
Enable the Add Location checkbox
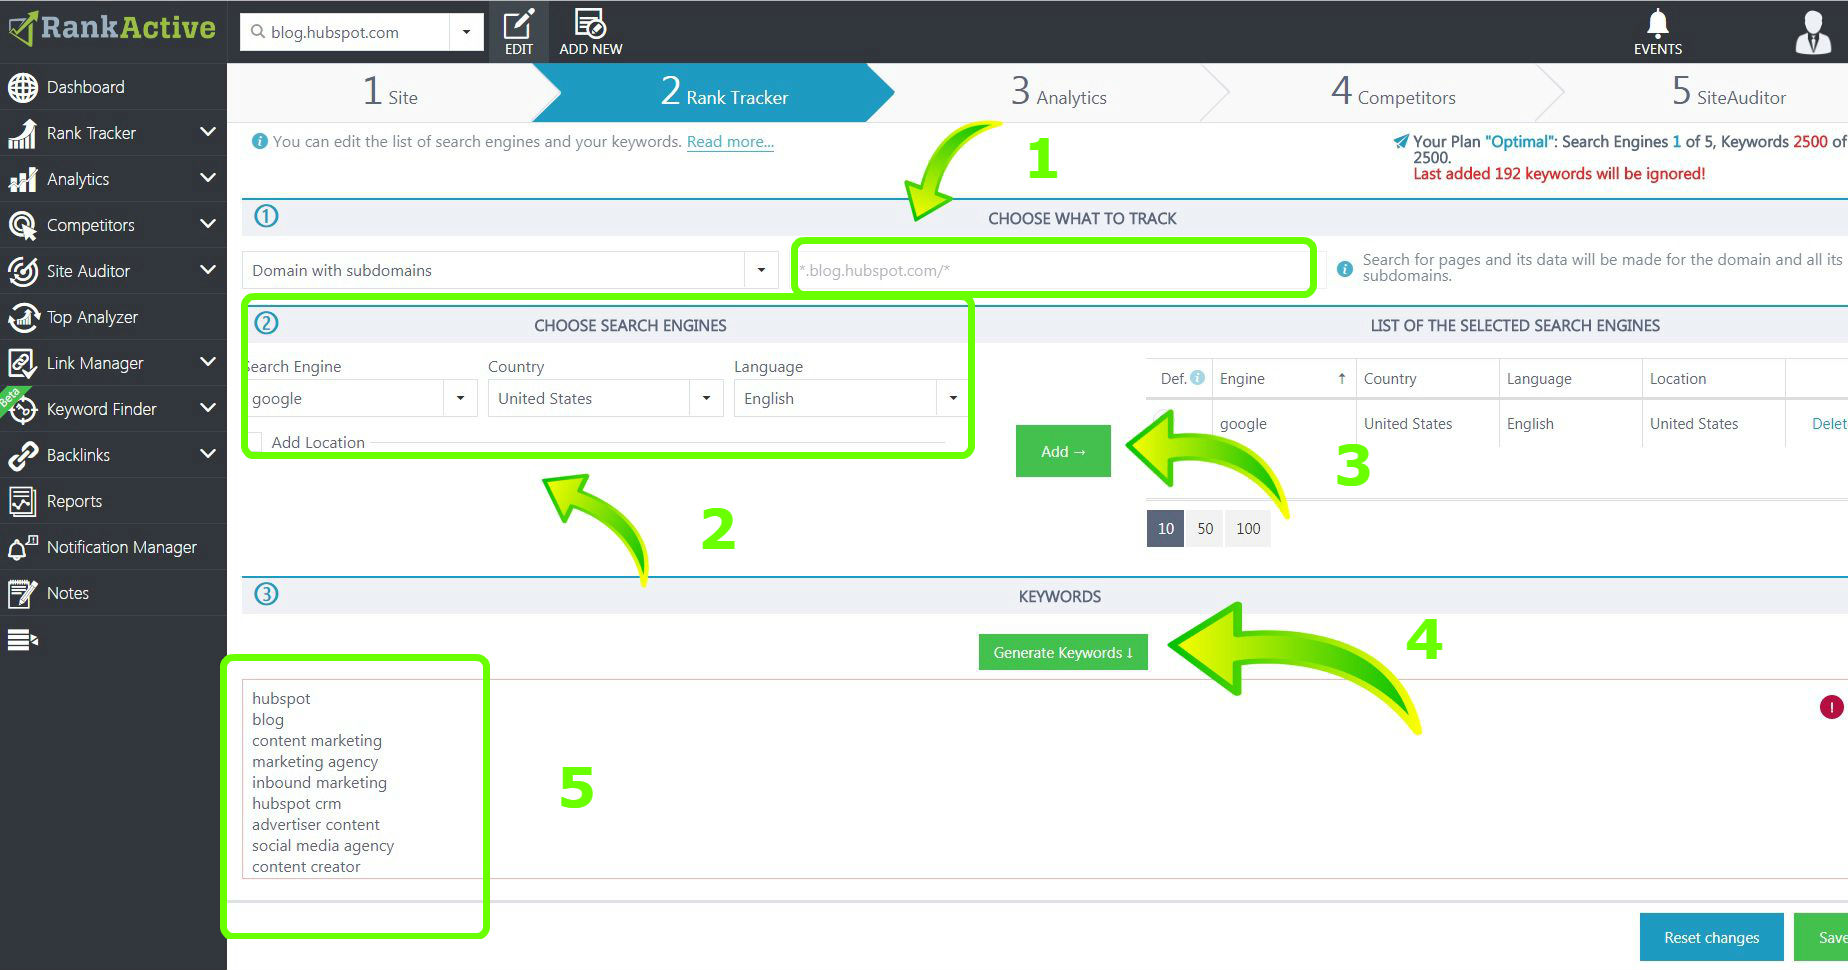(254, 442)
